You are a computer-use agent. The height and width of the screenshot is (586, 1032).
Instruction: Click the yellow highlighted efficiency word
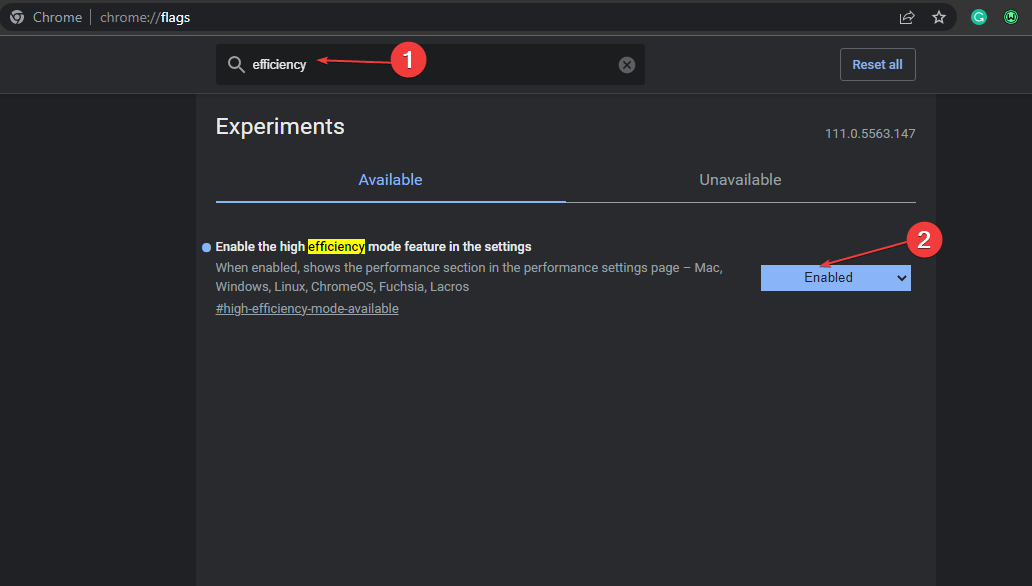(x=336, y=247)
